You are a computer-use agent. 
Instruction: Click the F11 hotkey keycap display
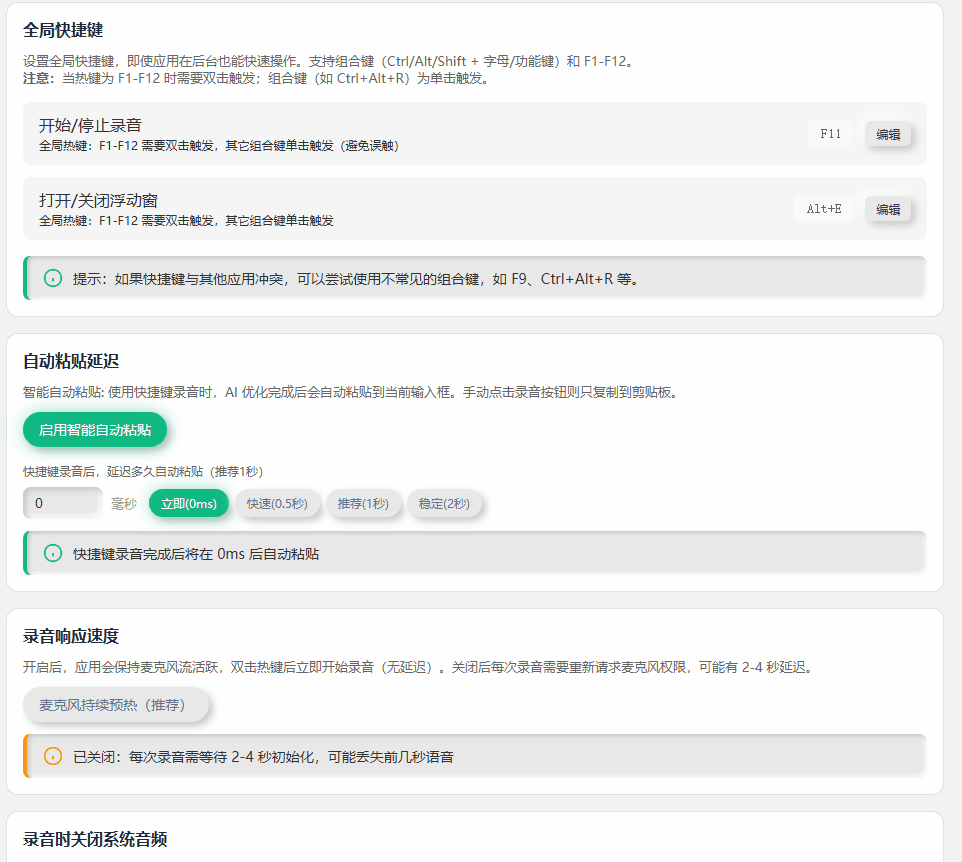(x=830, y=133)
